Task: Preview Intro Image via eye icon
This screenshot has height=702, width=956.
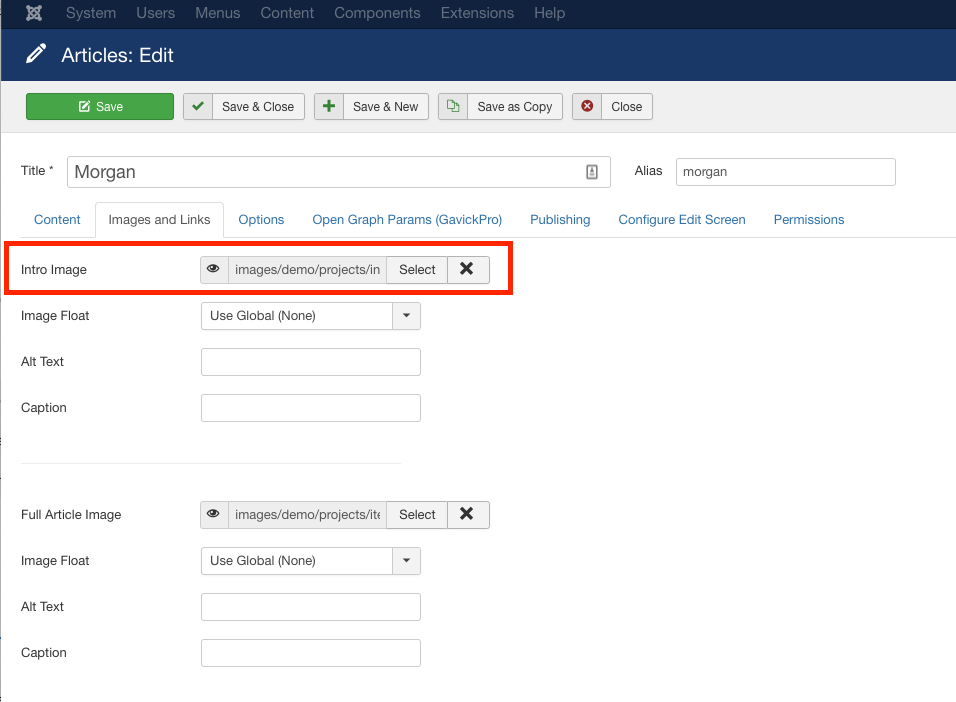Action: pos(213,269)
